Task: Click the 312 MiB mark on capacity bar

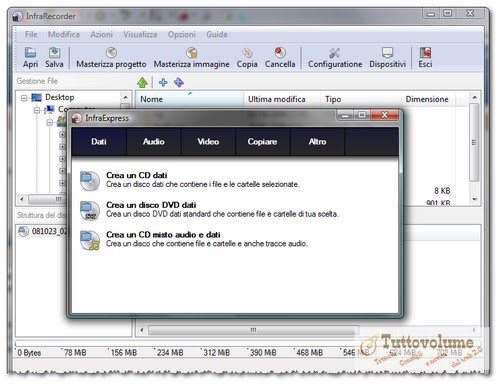Action: (x=216, y=353)
